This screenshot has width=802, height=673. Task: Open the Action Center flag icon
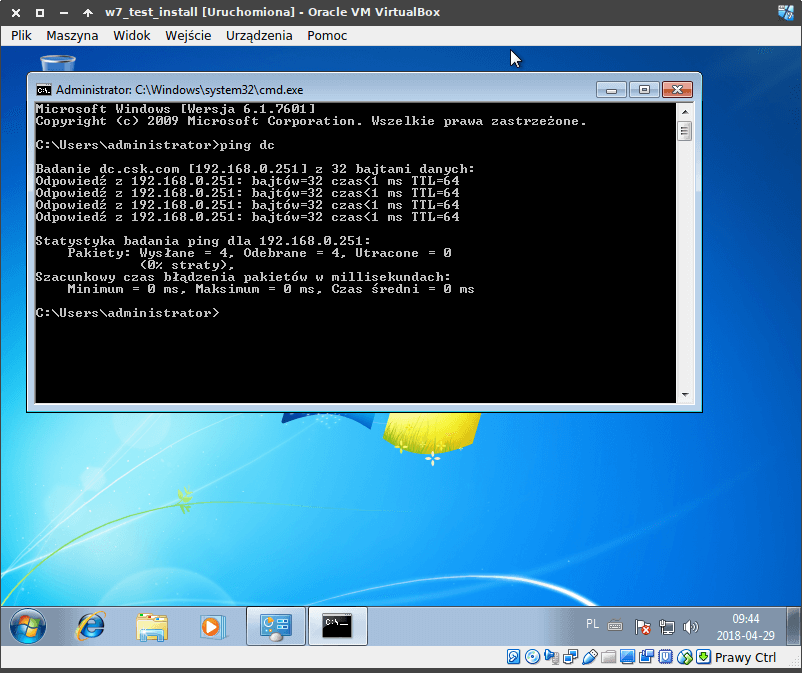click(642, 626)
